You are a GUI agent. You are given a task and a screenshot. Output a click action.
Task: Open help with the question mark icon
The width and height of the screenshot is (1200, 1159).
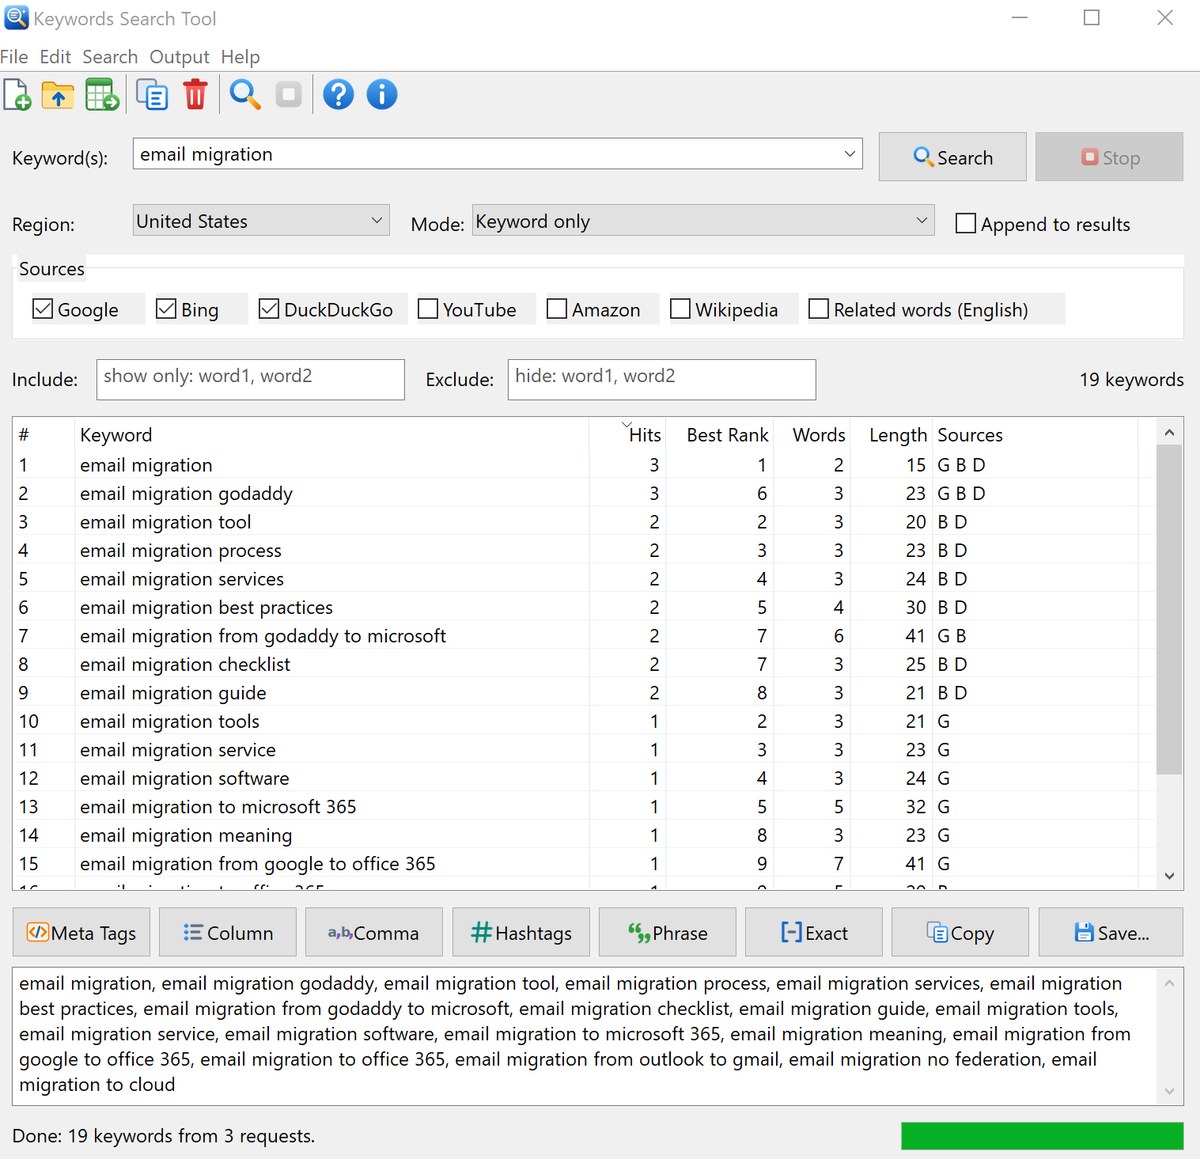[338, 95]
